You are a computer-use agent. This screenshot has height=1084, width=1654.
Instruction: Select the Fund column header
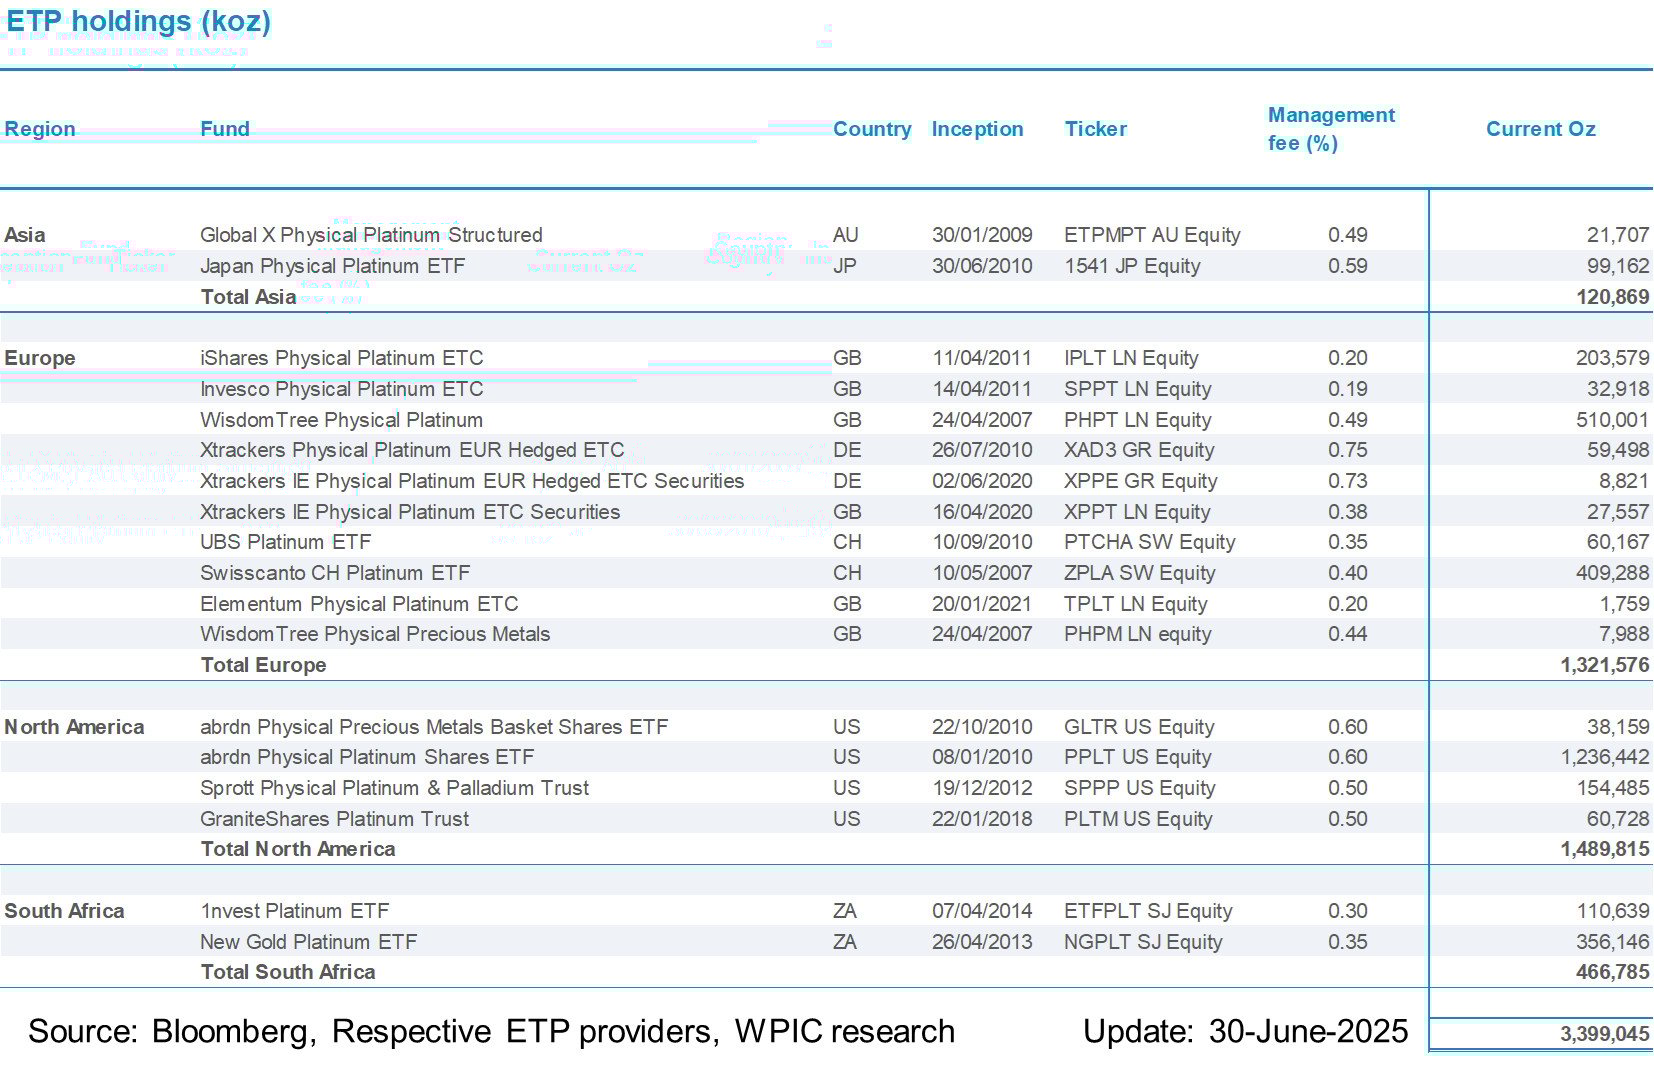tap(225, 129)
